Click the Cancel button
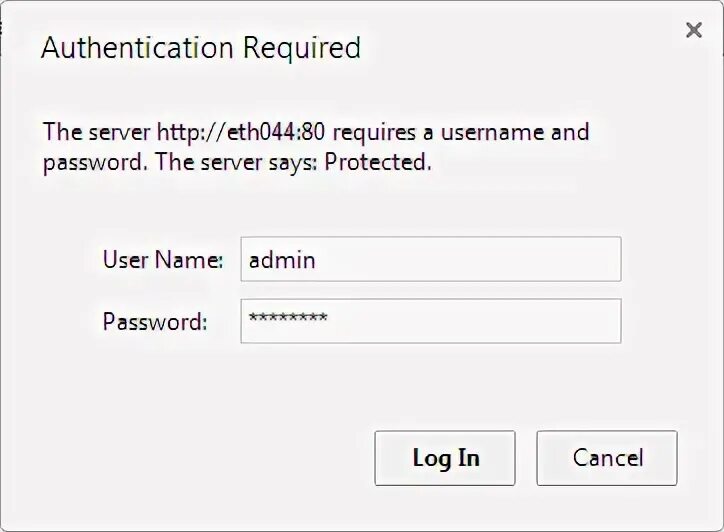This screenshot has width=724, height=532. (607, 458)
